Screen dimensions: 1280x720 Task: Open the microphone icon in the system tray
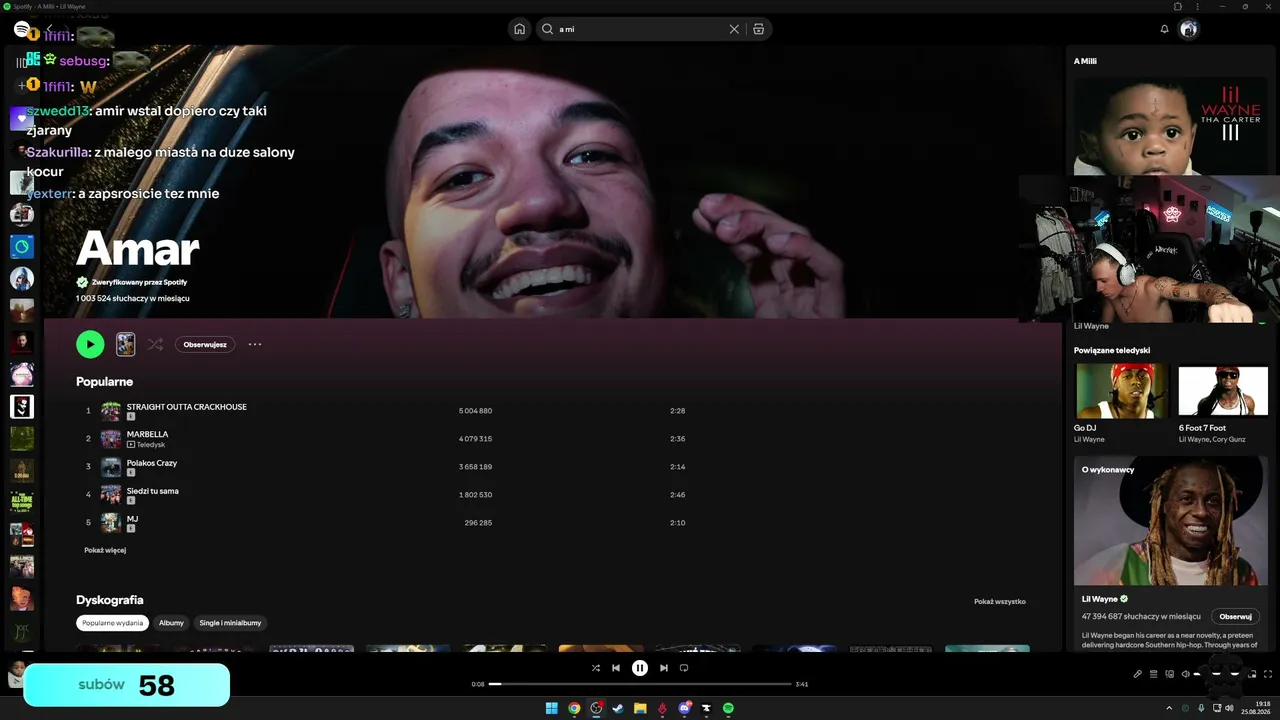point(1201,708)
